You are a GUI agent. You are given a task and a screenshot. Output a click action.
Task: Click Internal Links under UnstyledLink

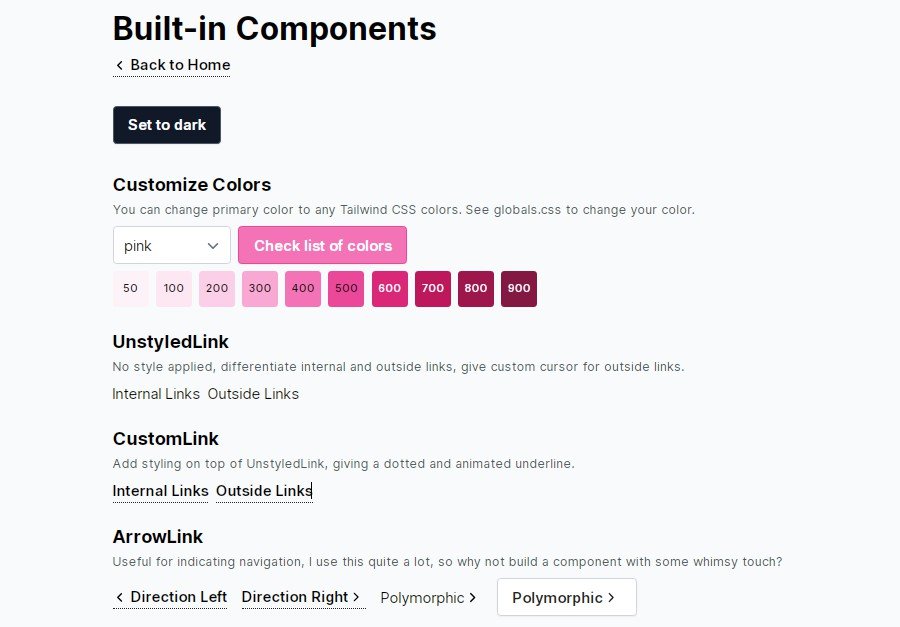[x=156, y=394]
